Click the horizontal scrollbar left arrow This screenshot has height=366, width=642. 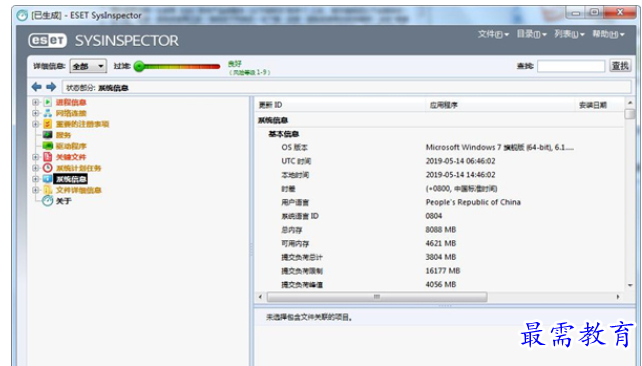pos(260,296)
